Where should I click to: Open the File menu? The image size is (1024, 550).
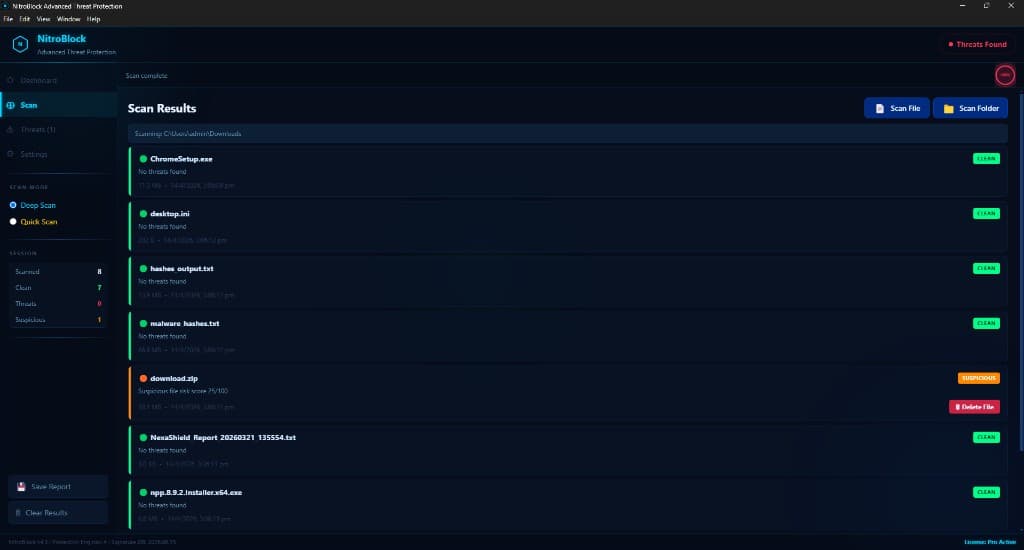coord(8,19)
